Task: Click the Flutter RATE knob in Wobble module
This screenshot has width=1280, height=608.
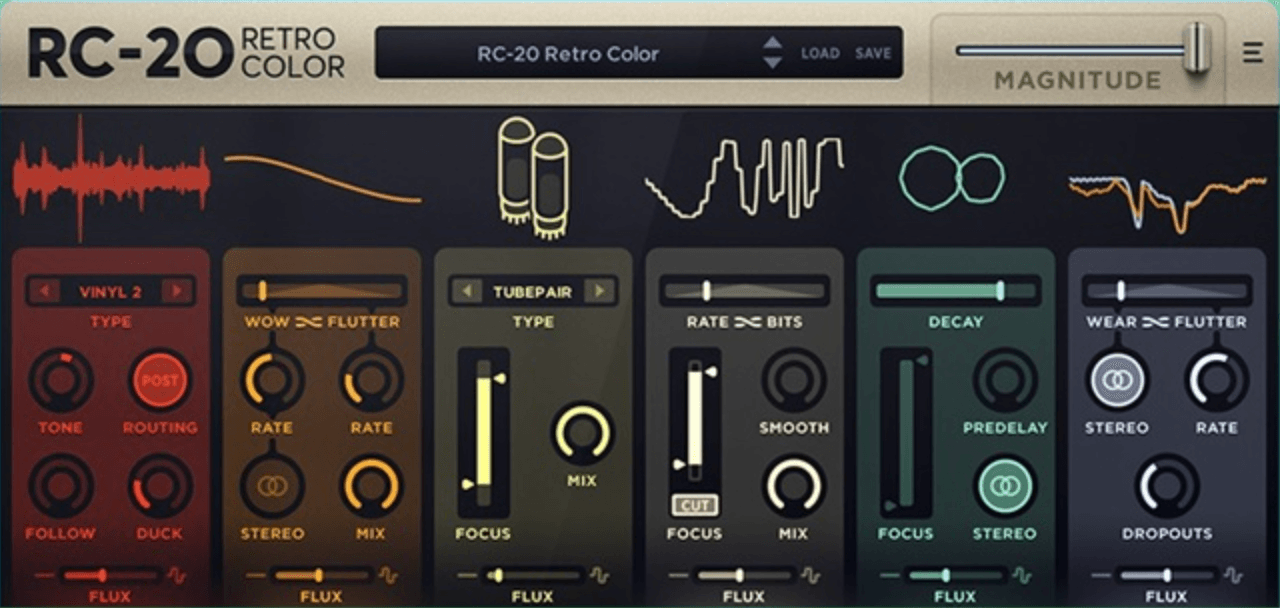Action: click(x=371, y=381)
